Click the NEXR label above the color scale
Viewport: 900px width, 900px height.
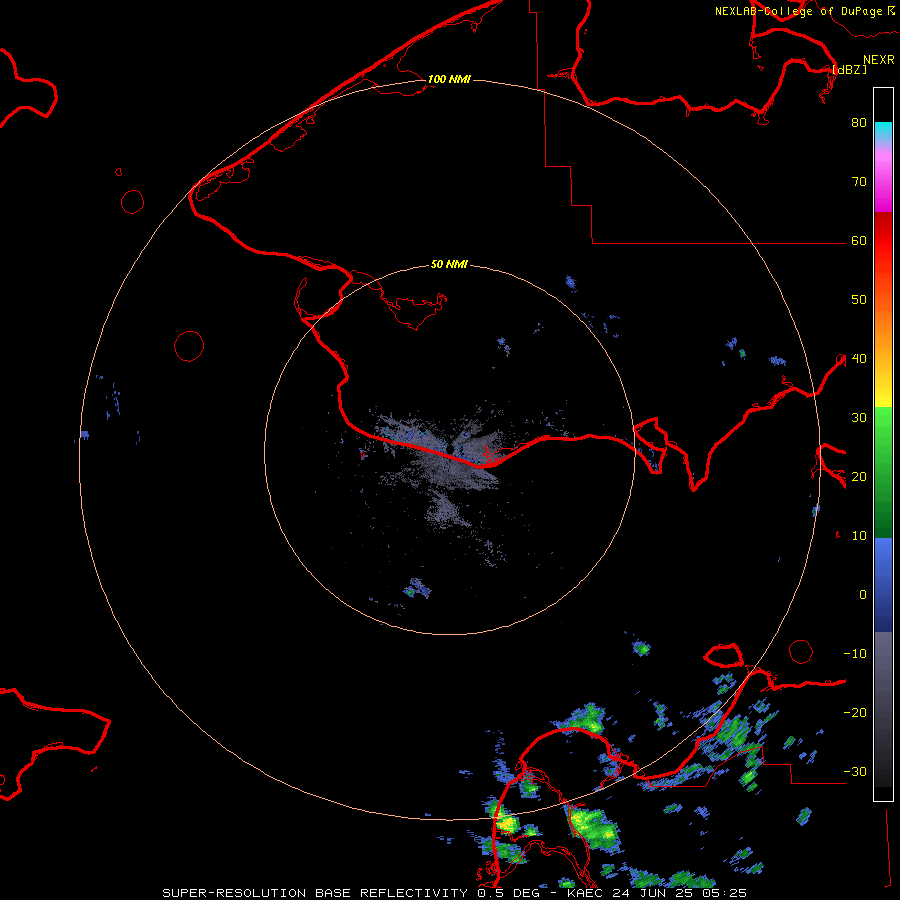tap(879, 60)
